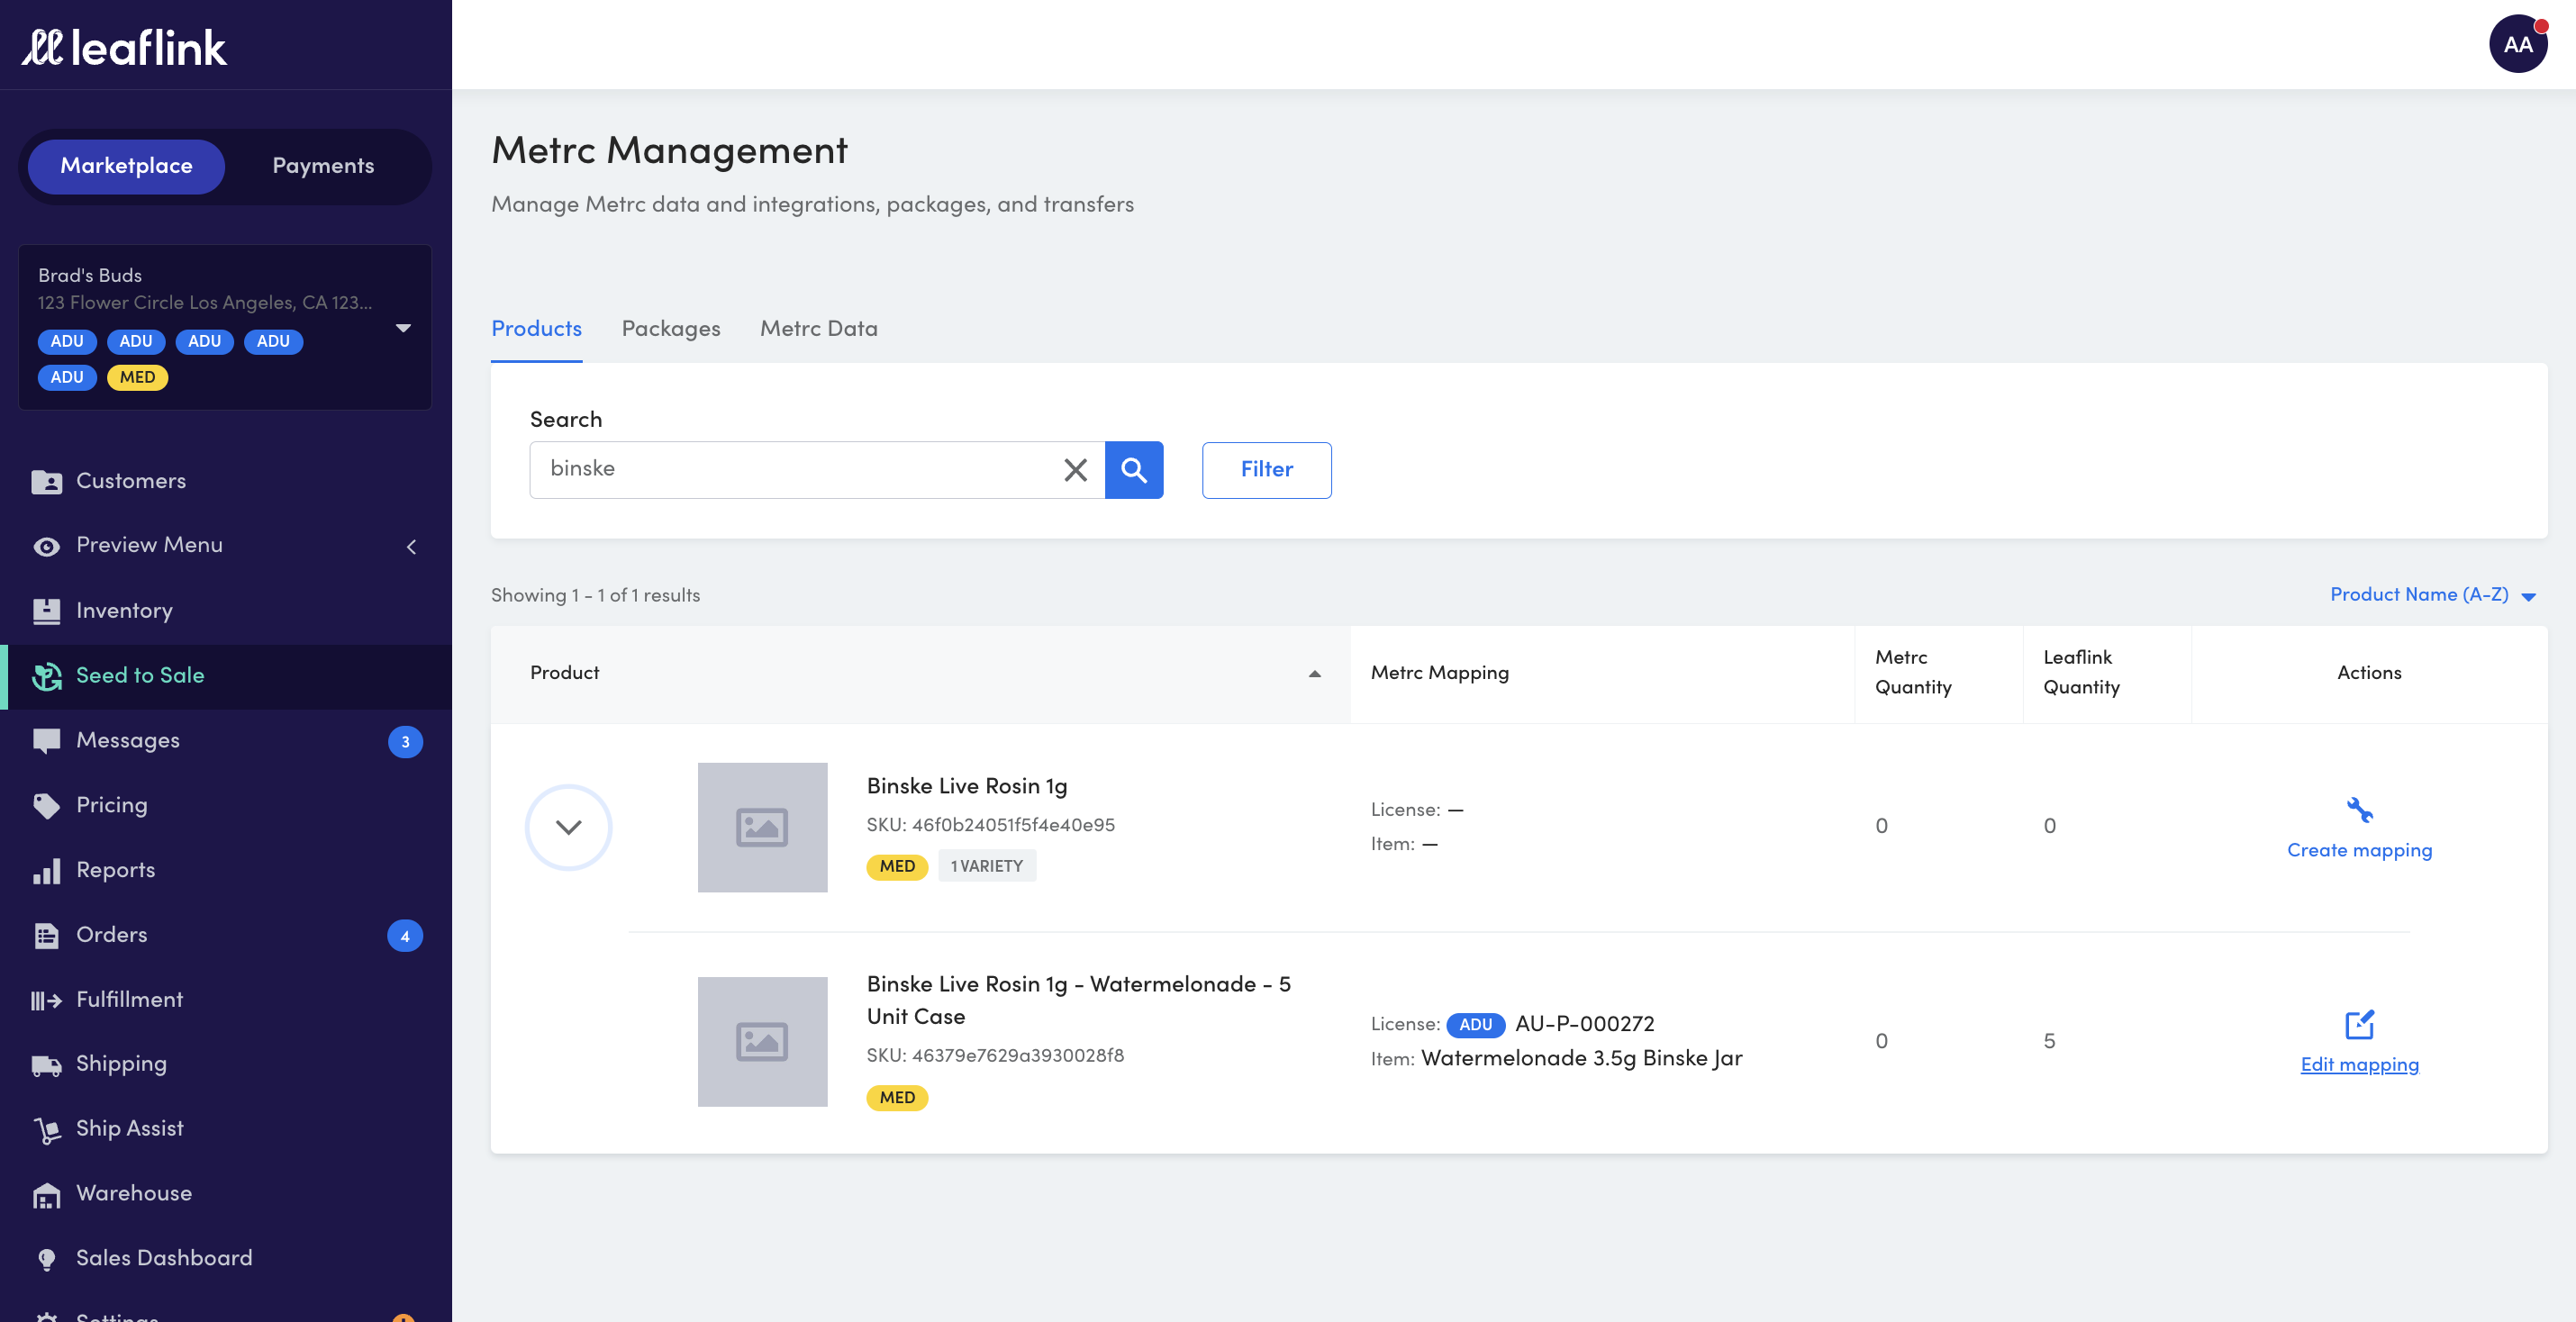This screenshot has height=1322, width=2576.
Task: Click the Pricing tag icon
Action: point(46,806)
